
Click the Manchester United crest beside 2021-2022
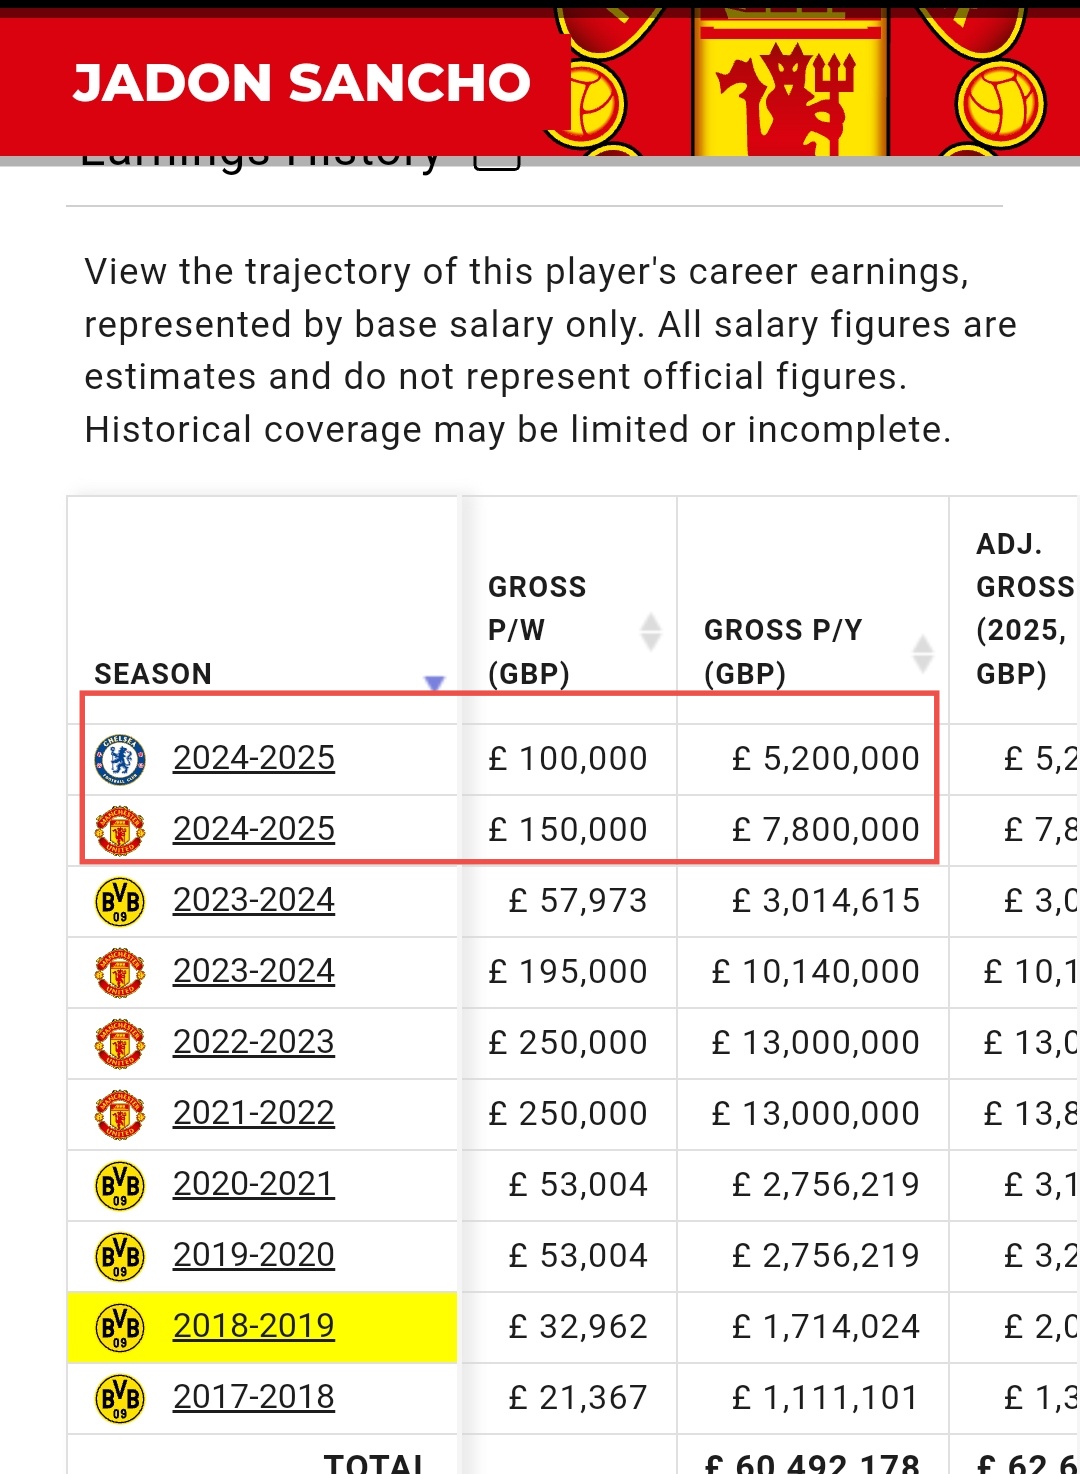pyautogui.click(x=120, y=1115)
